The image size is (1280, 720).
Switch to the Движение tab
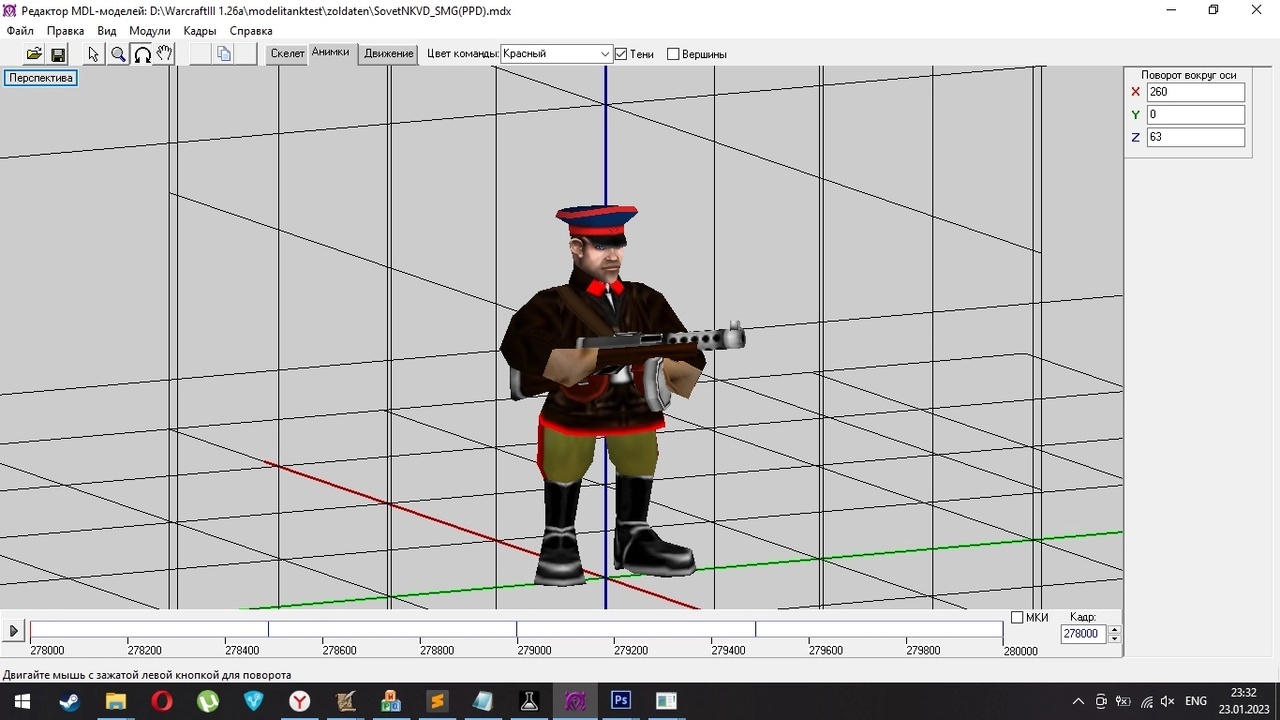click(388, 54)
